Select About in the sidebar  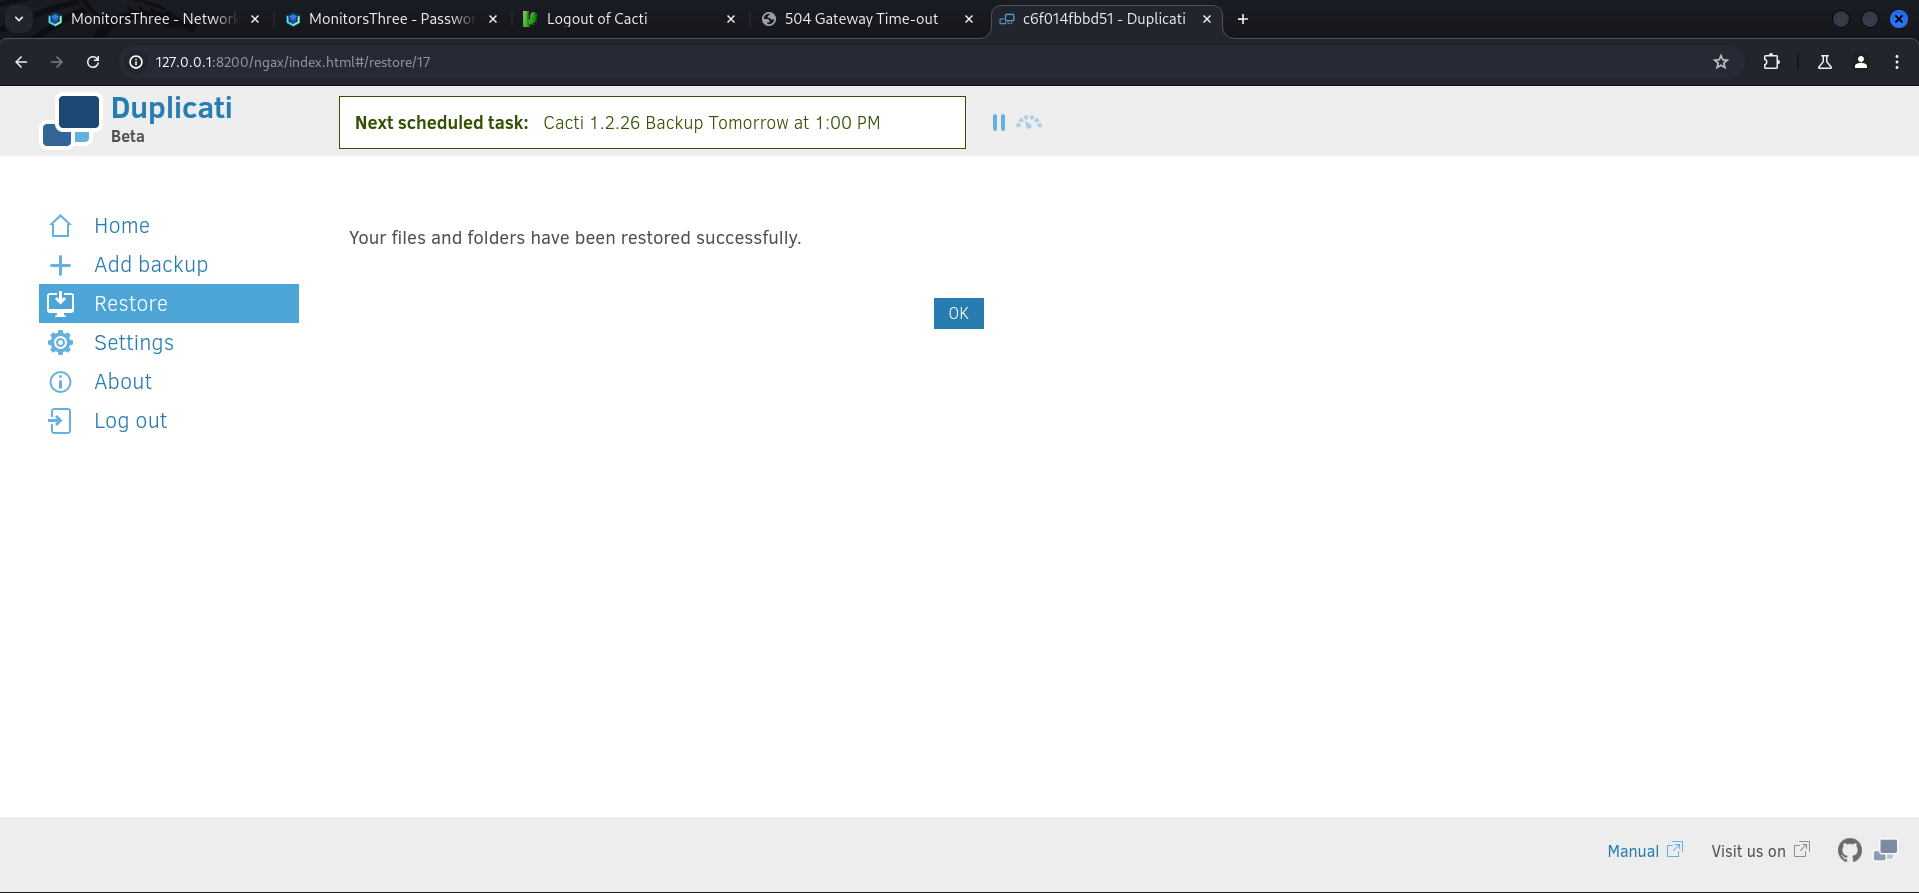click(x=122, y=382)
